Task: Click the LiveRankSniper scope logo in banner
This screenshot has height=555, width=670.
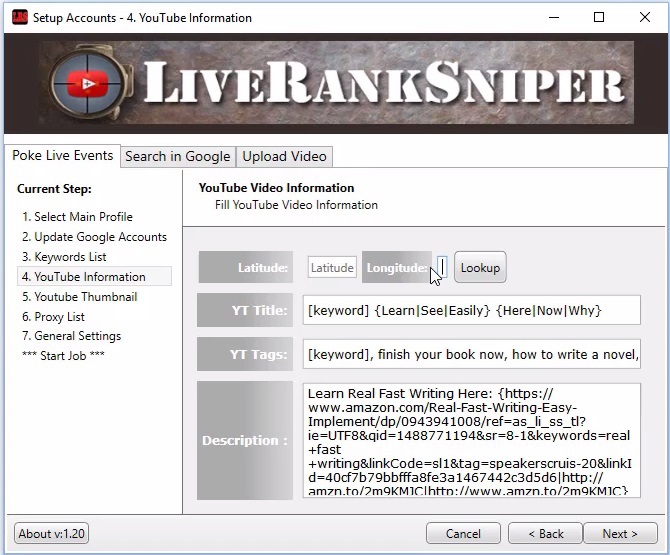Action: click(x=90, y=84)
